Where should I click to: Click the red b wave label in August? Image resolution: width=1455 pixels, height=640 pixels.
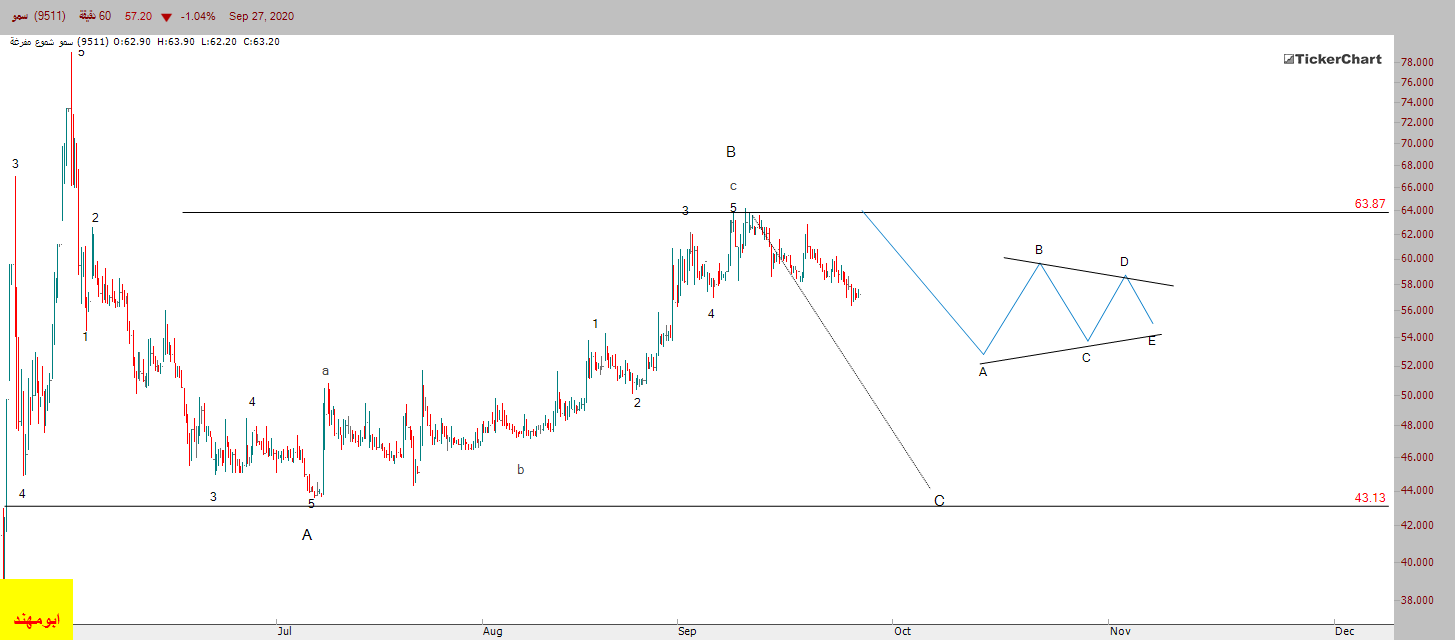pyautogui.click(x=520, y=469)
